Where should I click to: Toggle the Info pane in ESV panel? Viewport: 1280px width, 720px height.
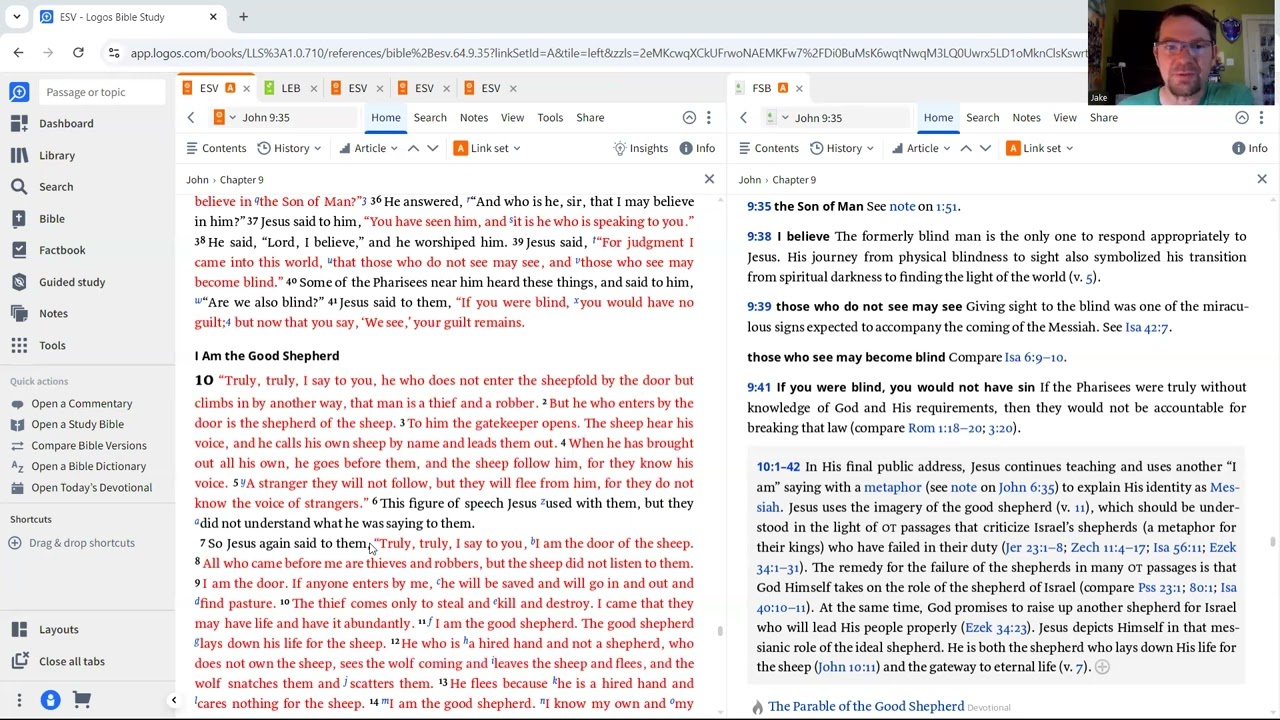(x=696, y=148)
